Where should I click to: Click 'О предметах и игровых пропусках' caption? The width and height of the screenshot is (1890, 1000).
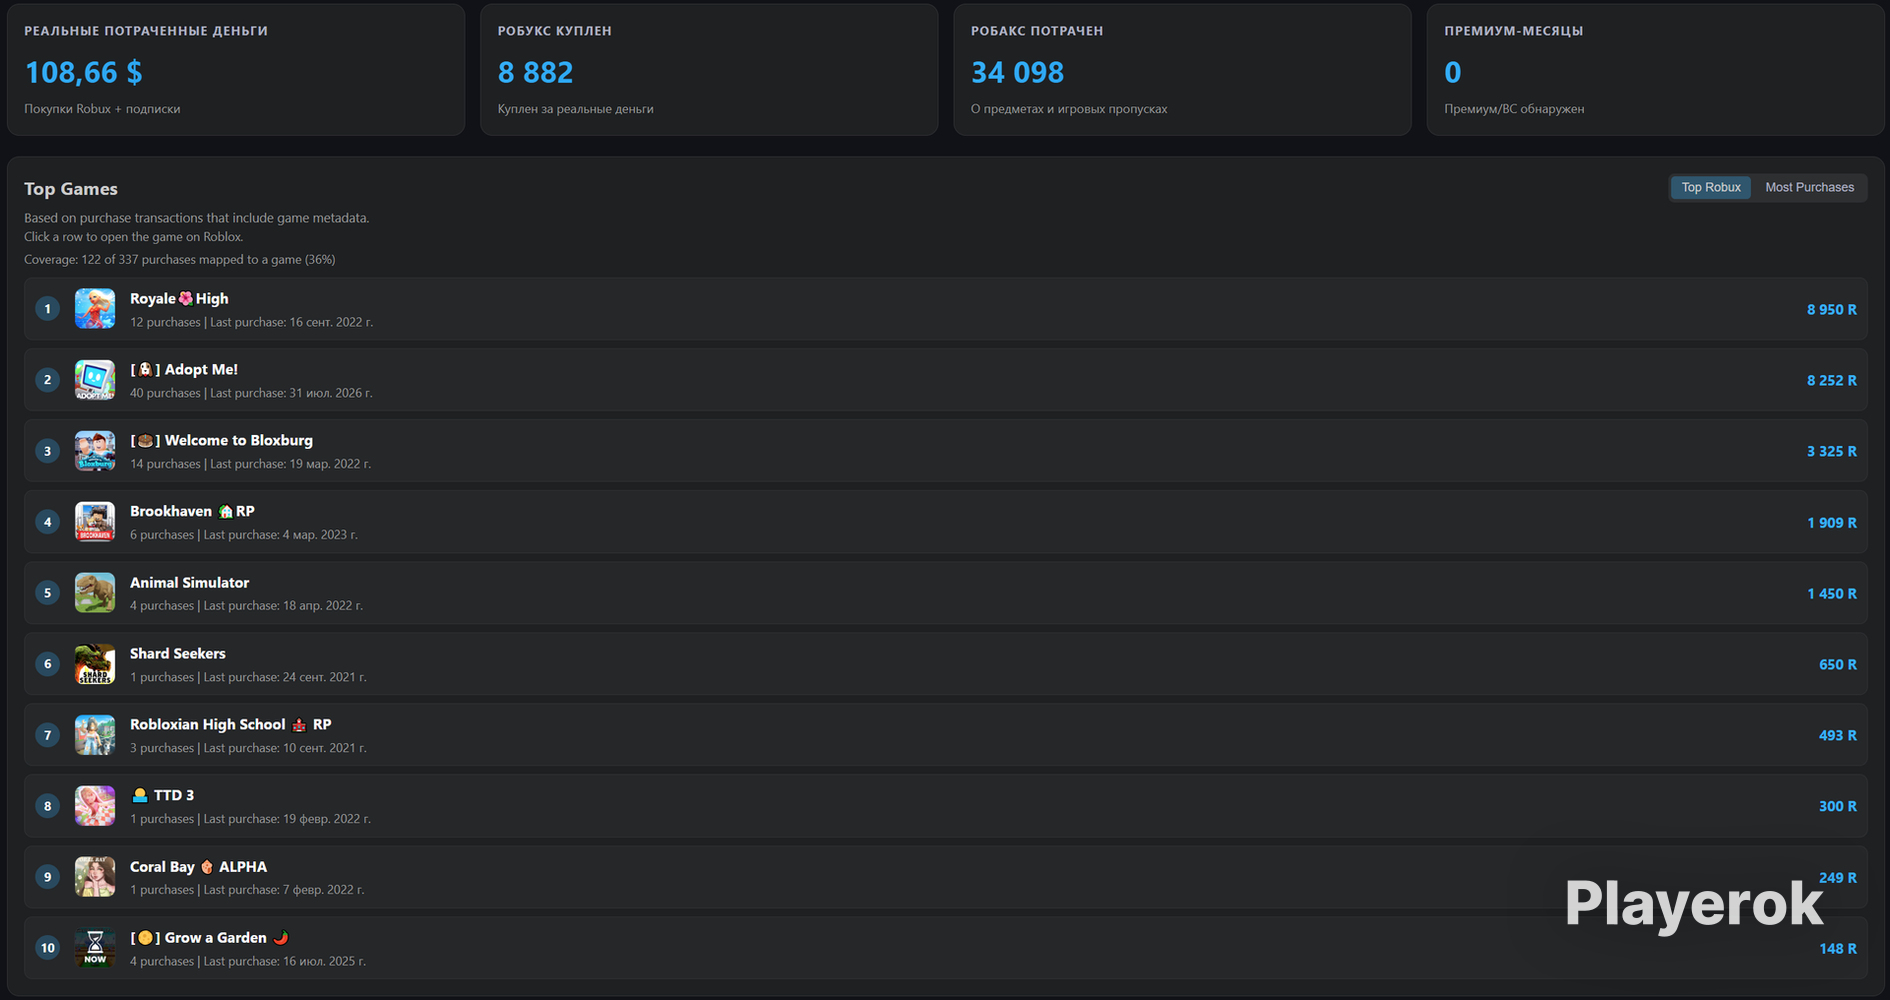[1069, 109]
